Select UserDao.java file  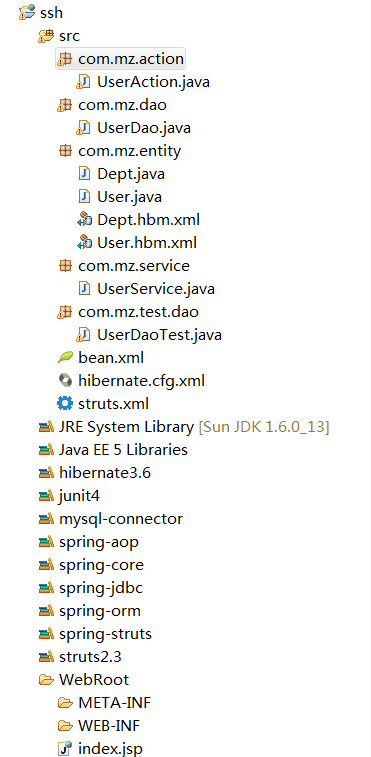pos(143,128)
